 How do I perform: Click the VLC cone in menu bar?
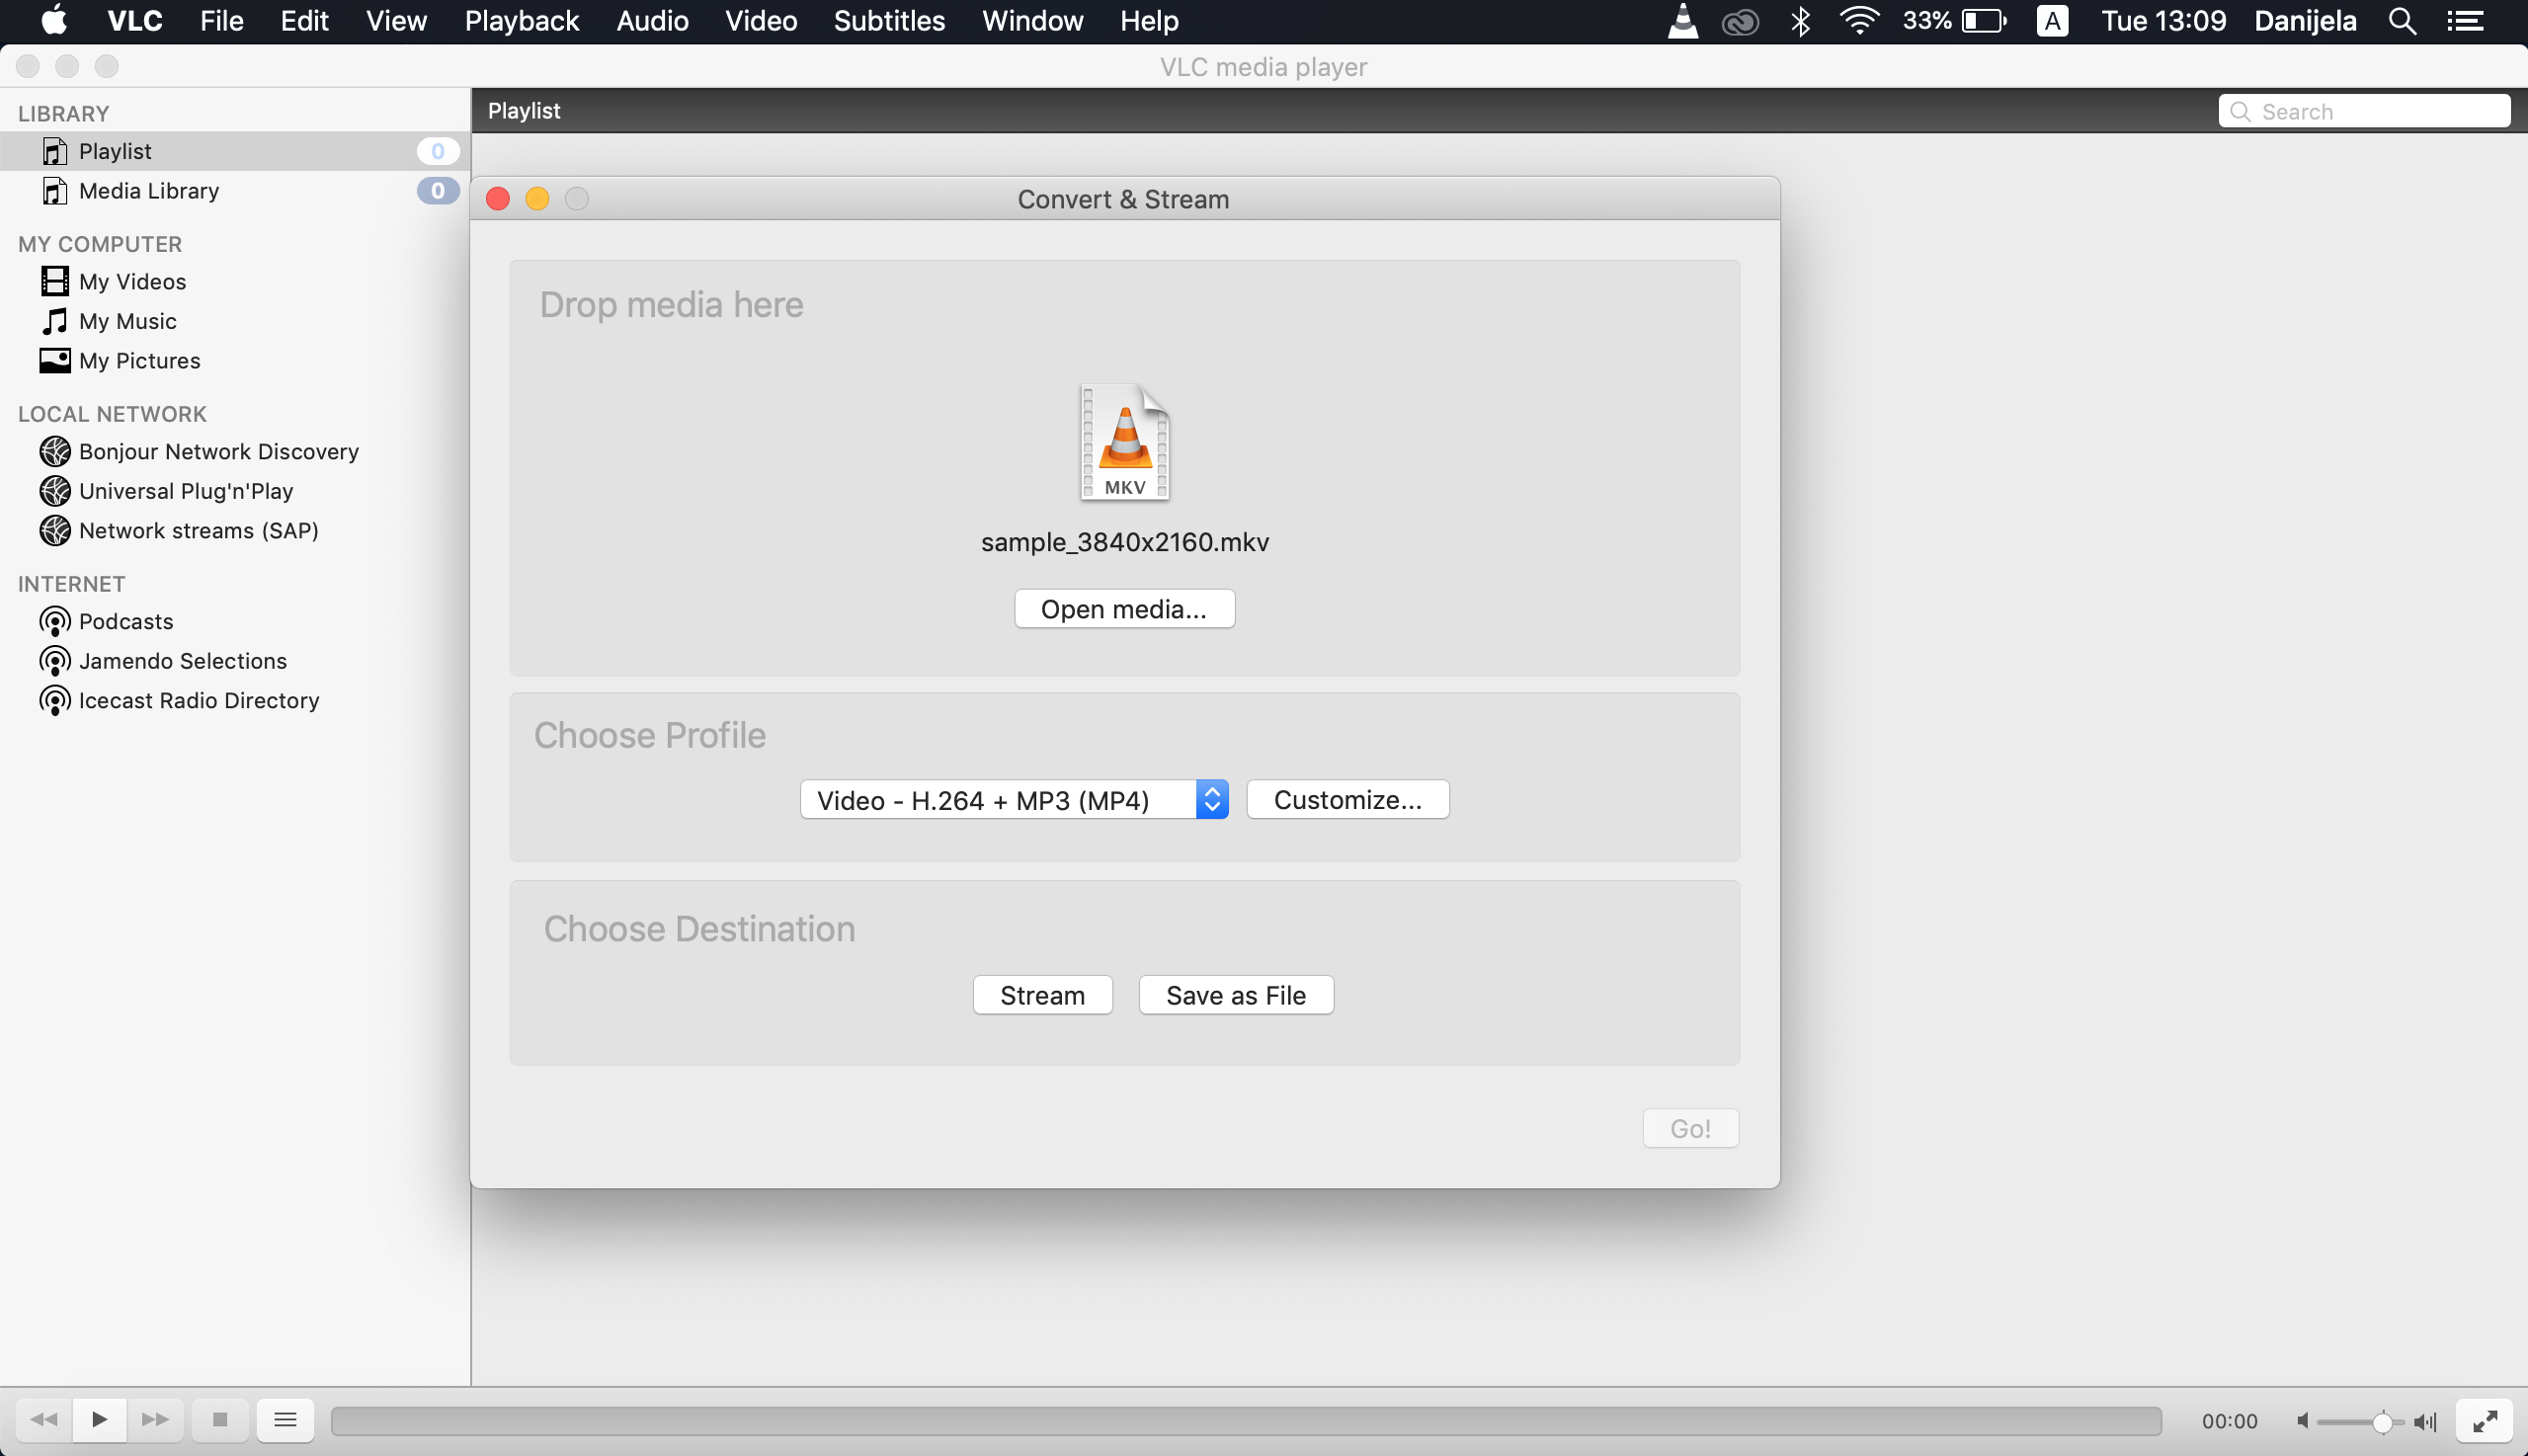click(x=1683, y=21)
